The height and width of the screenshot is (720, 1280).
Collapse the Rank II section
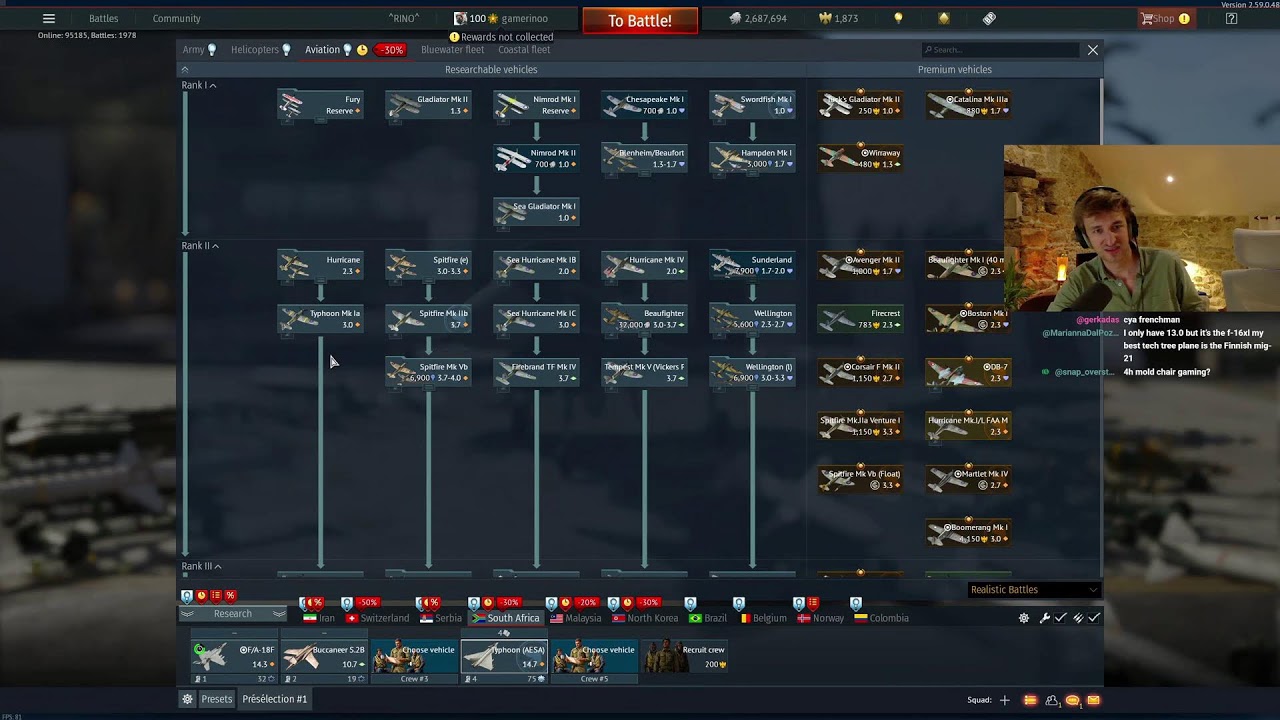click(200, 246)
